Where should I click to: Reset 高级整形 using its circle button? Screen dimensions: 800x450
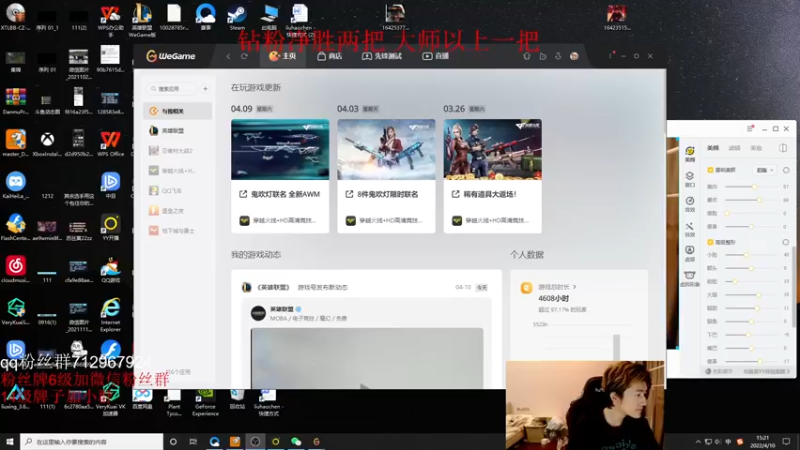786,242
